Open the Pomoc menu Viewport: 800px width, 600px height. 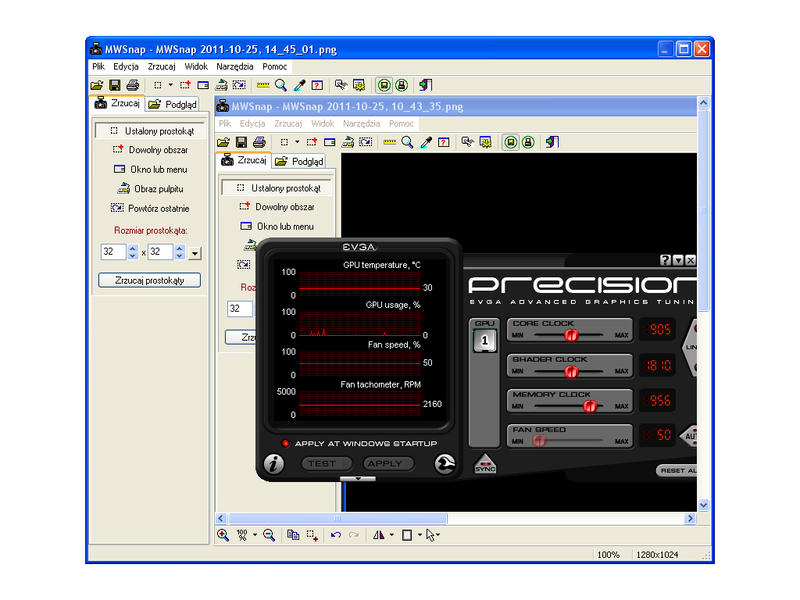(x=275, y=66)
